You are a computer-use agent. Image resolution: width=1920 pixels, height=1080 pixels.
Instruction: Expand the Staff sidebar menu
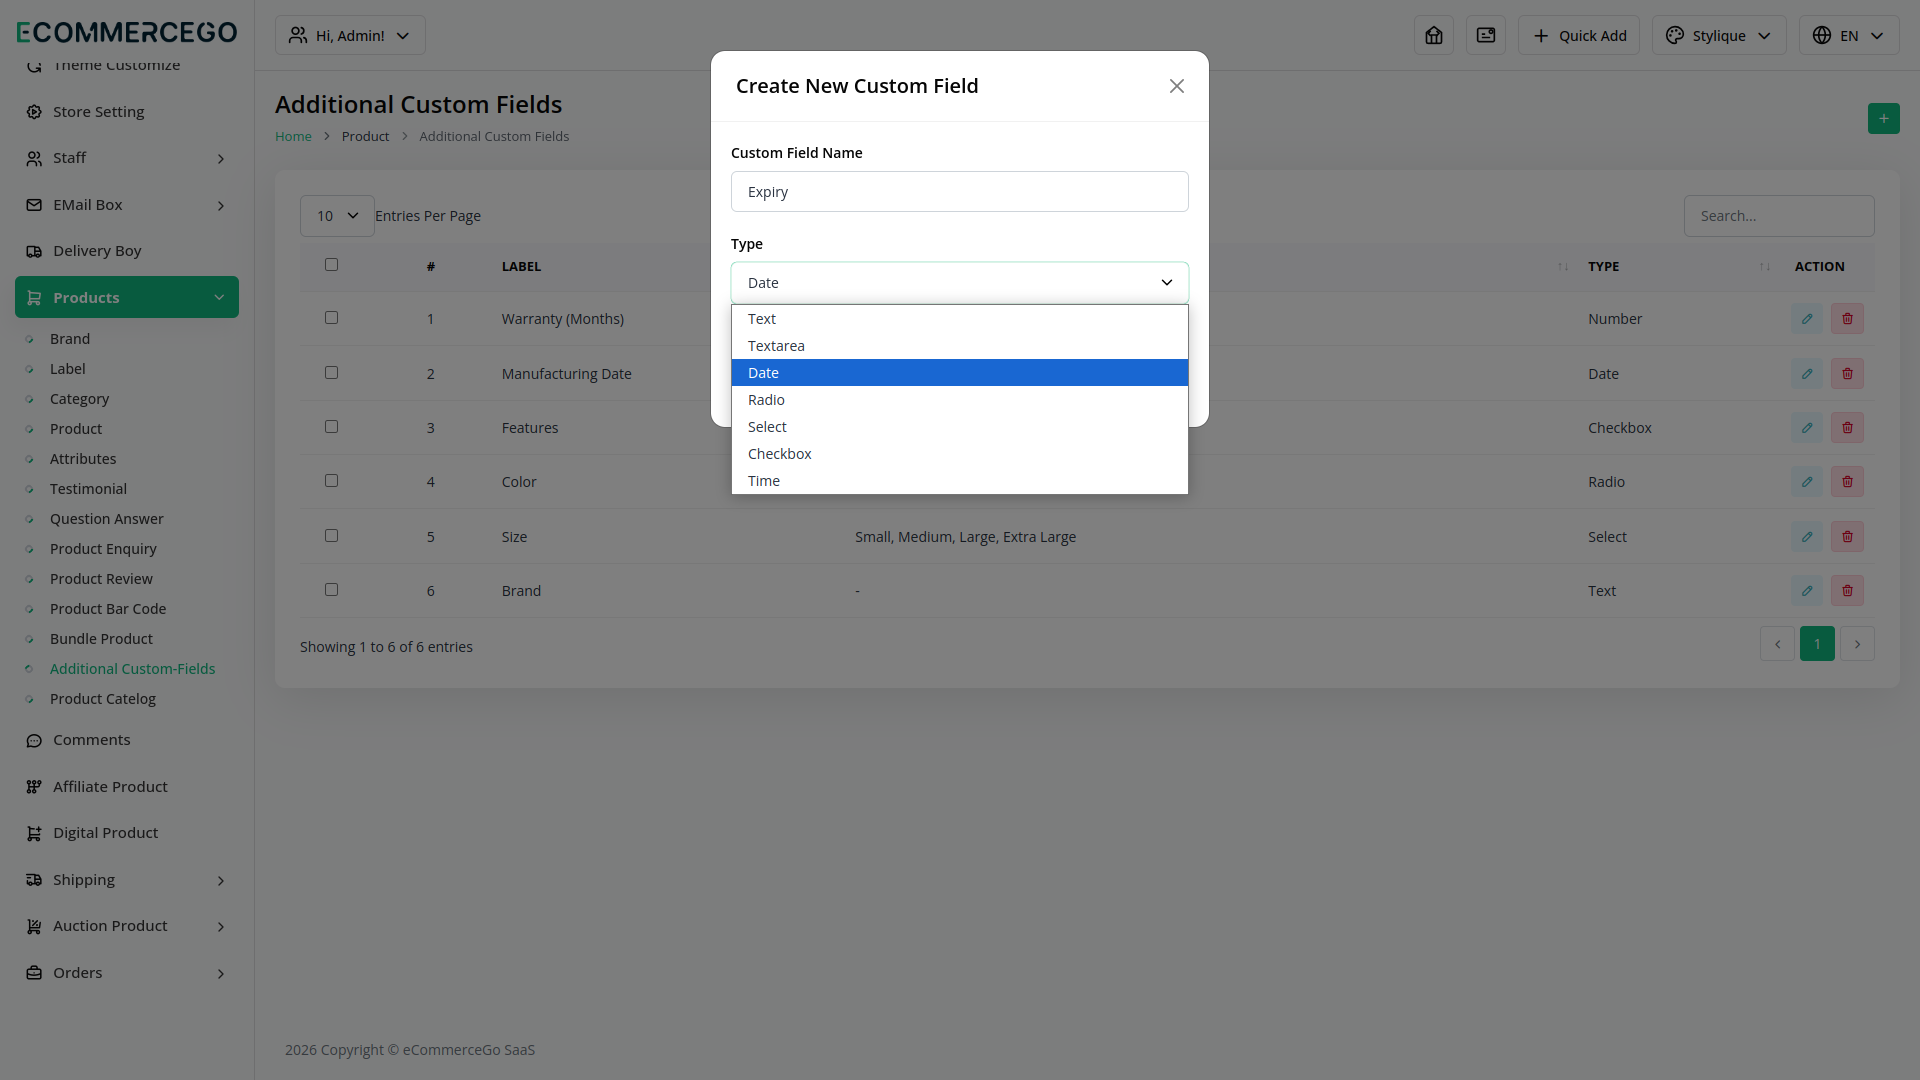(x=126, y=158)
